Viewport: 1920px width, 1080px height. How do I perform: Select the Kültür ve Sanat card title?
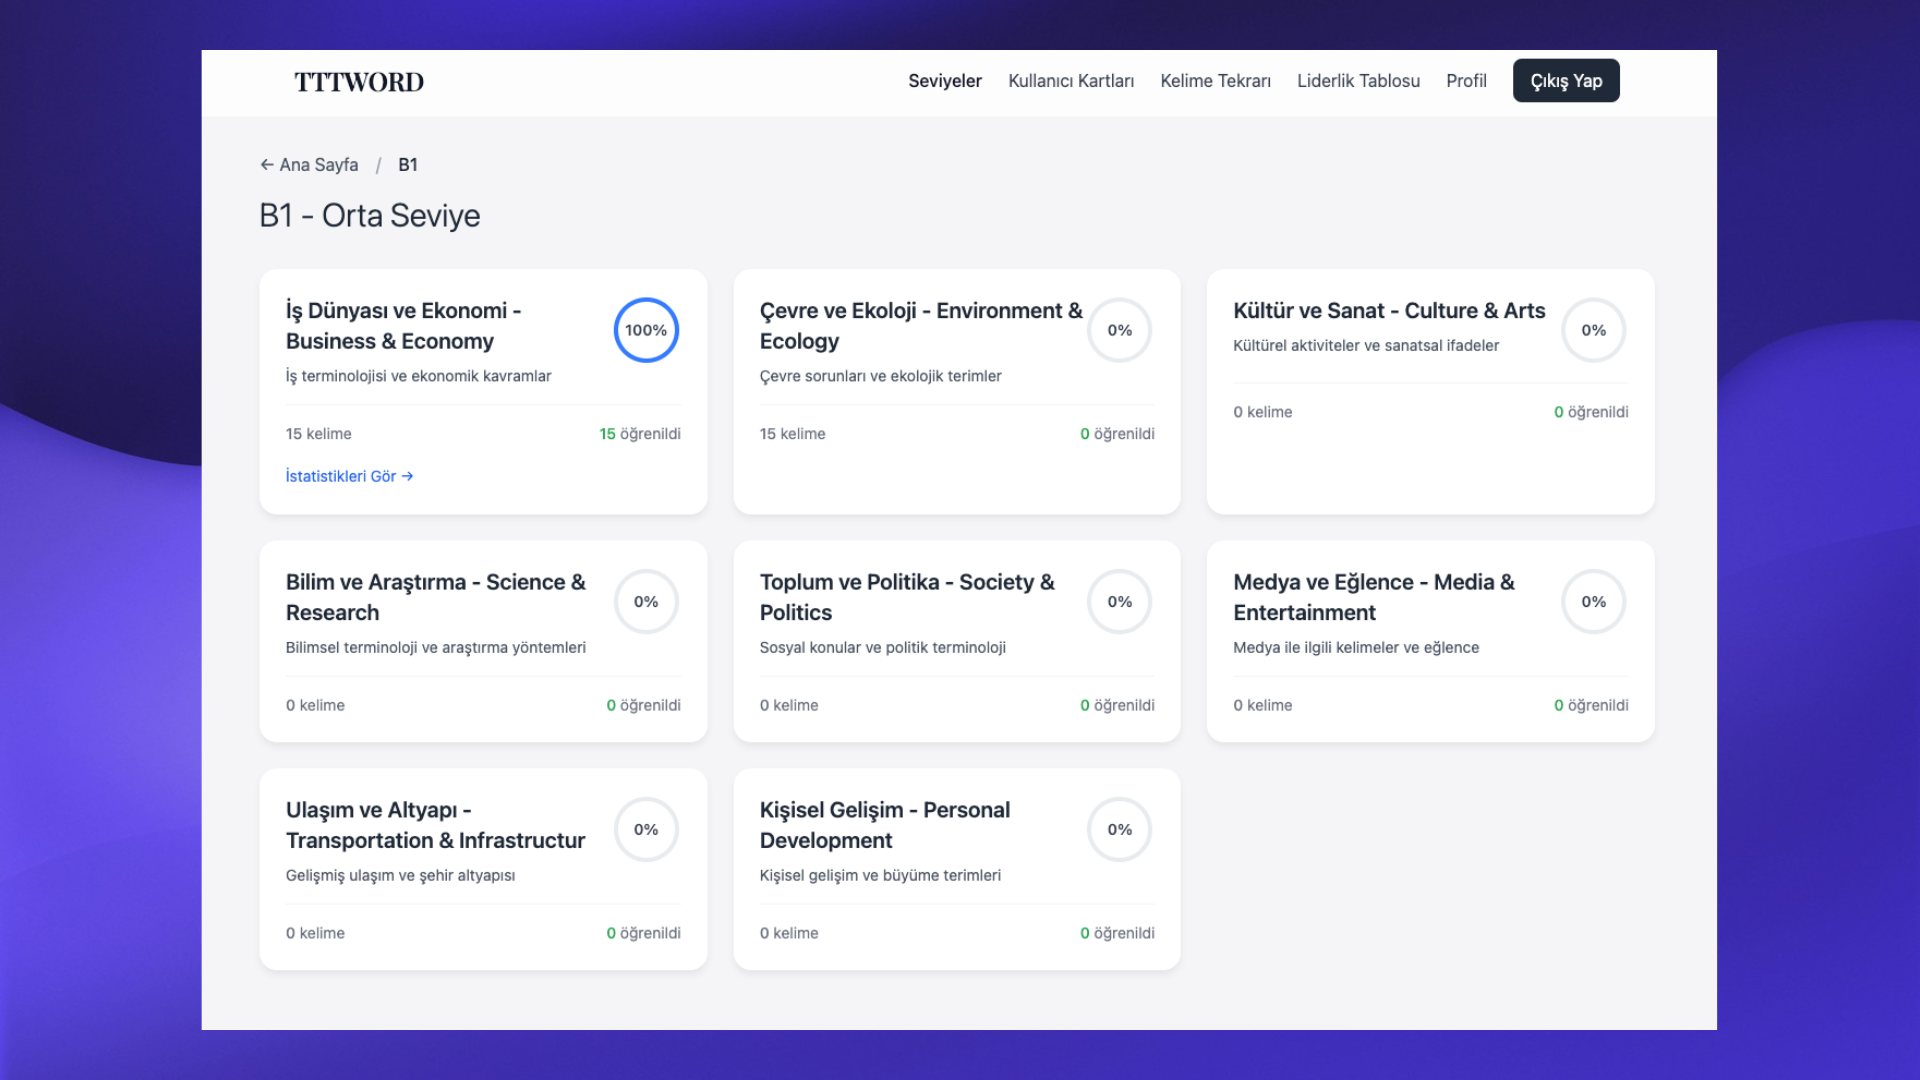click(1388, 311)
